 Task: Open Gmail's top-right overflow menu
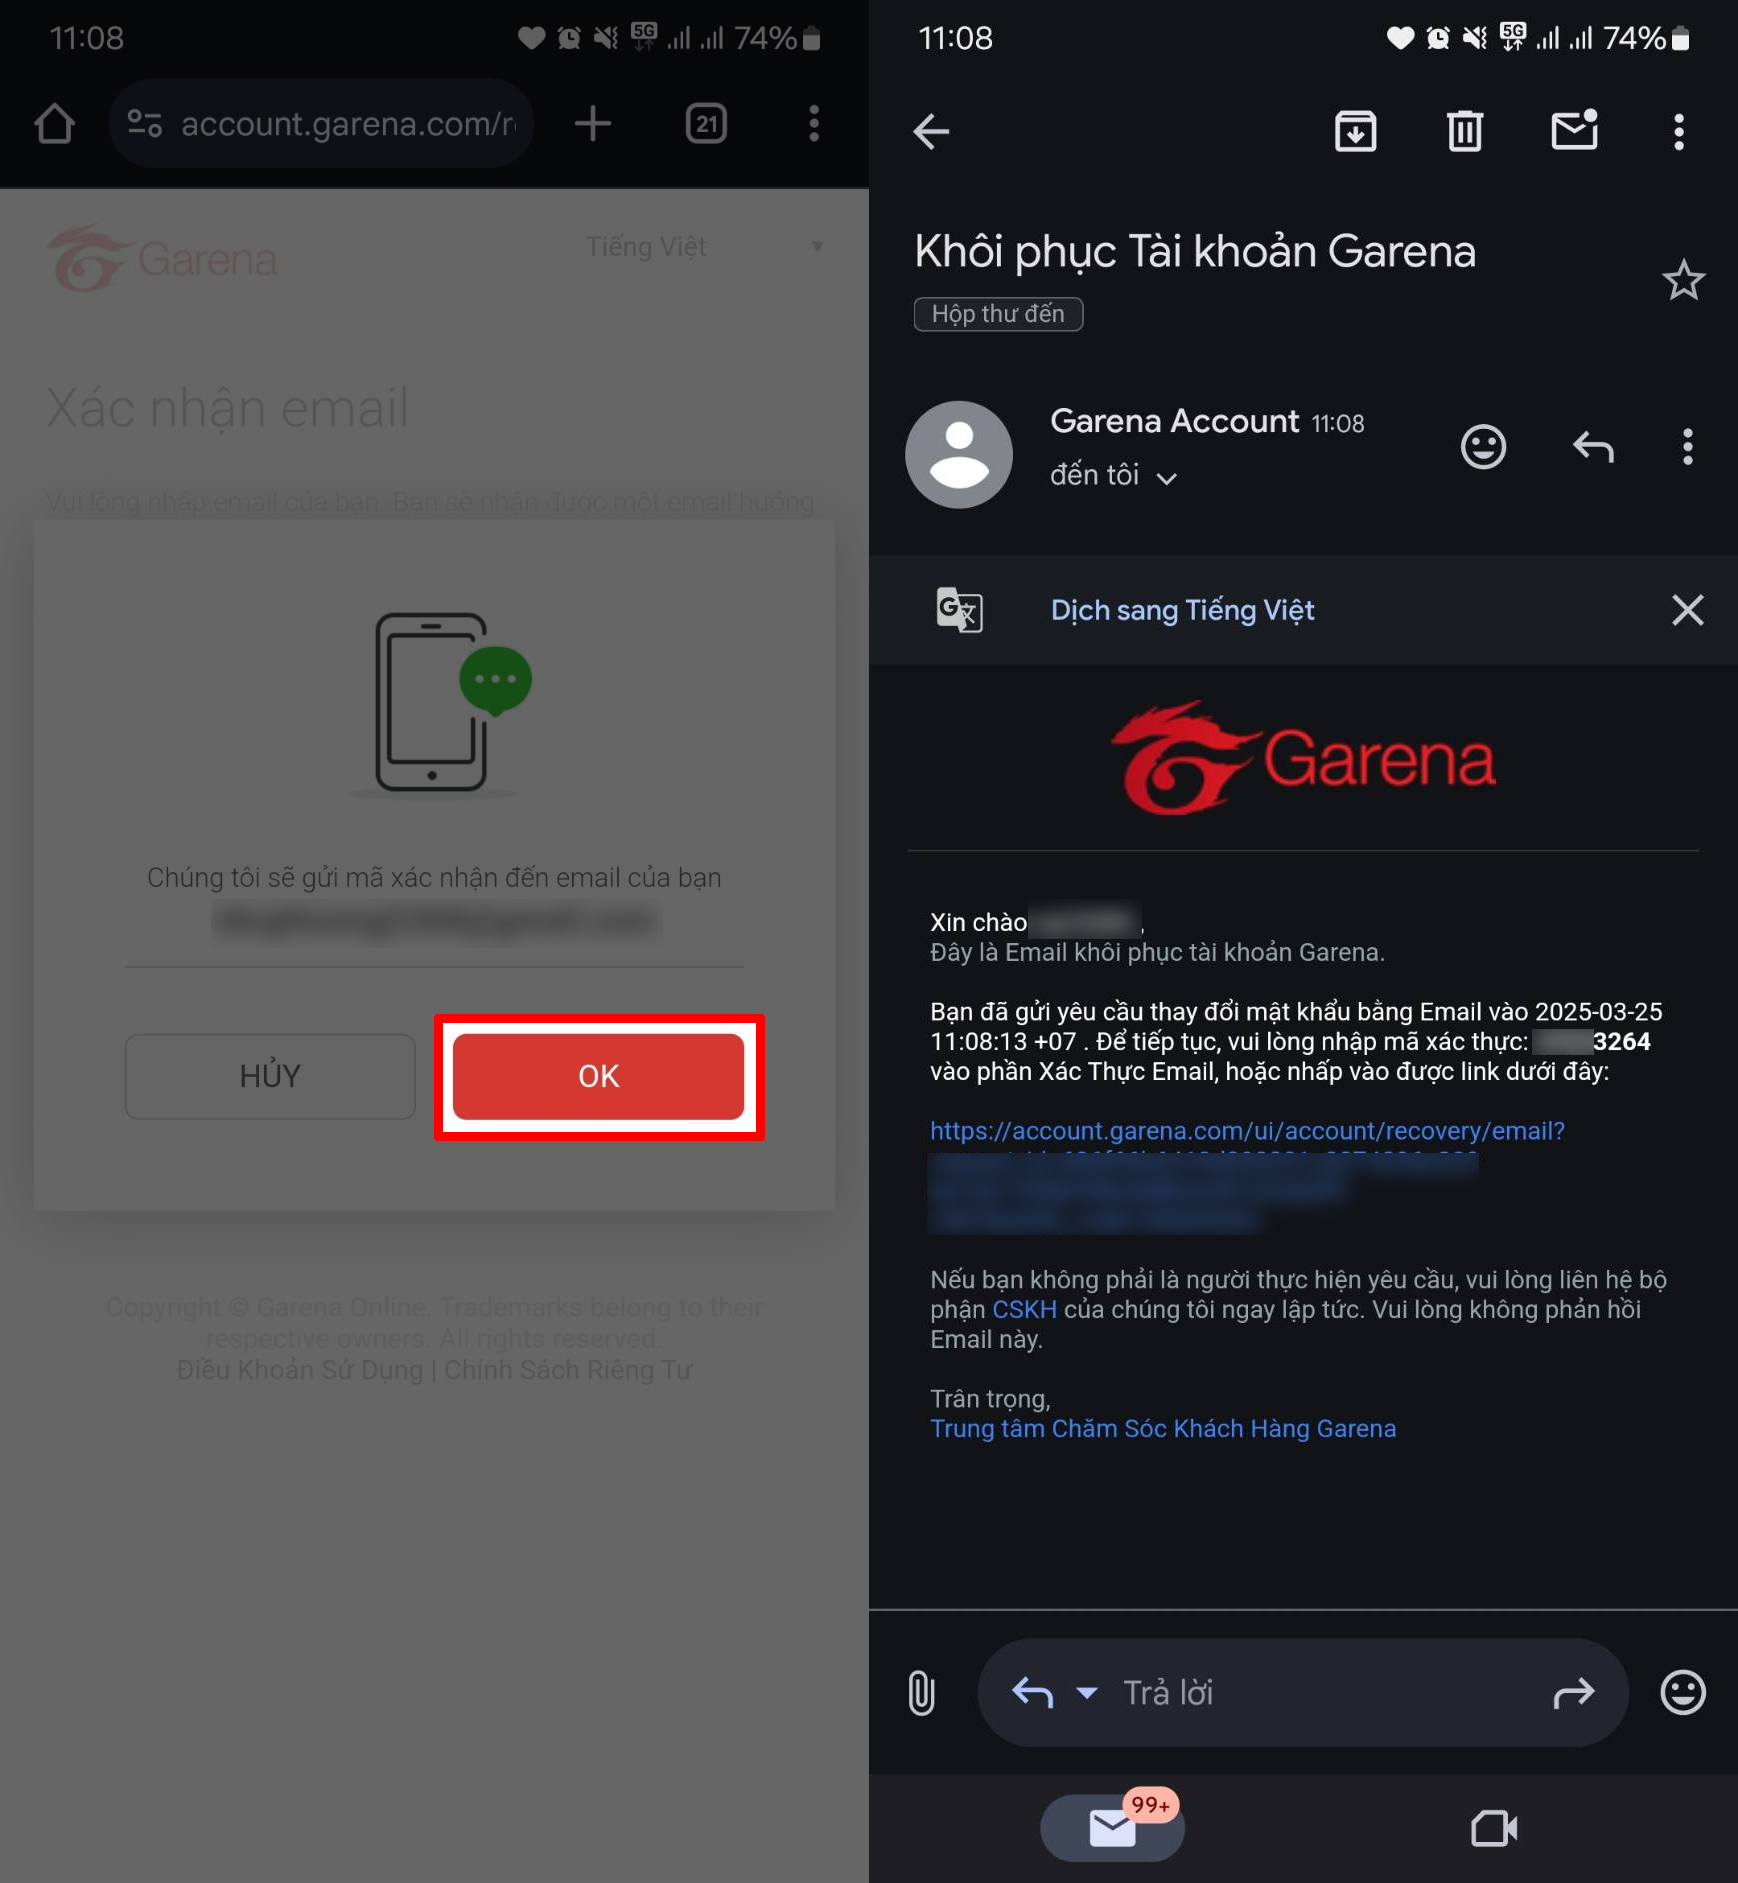(1679, 131)
